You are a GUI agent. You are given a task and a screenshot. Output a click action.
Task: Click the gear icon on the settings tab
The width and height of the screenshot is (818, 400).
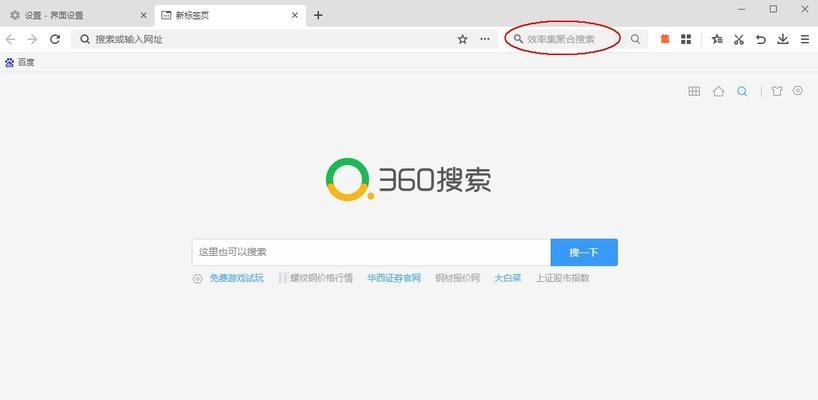pos(15,15)
